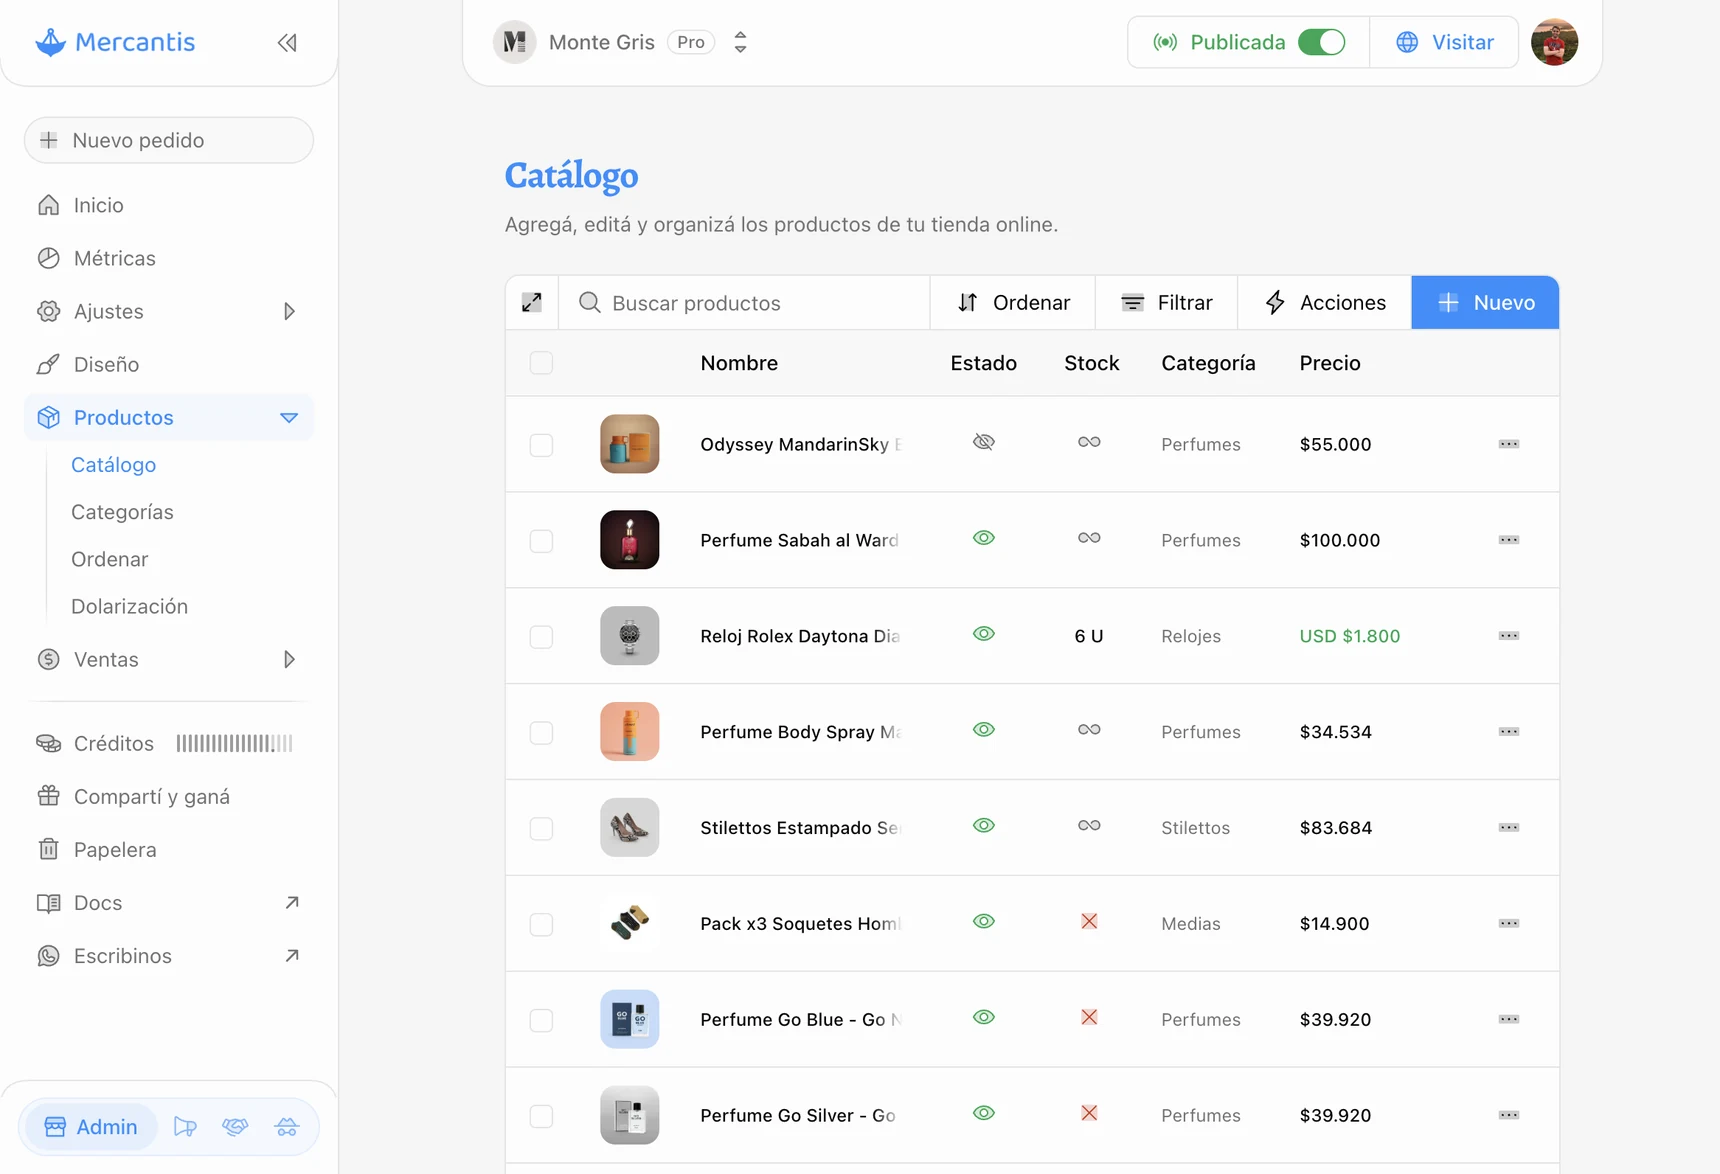The height and width of the screenshot is (1174, 1720).
Task: Open user avatar profile menu
Action: (1554, 42)
